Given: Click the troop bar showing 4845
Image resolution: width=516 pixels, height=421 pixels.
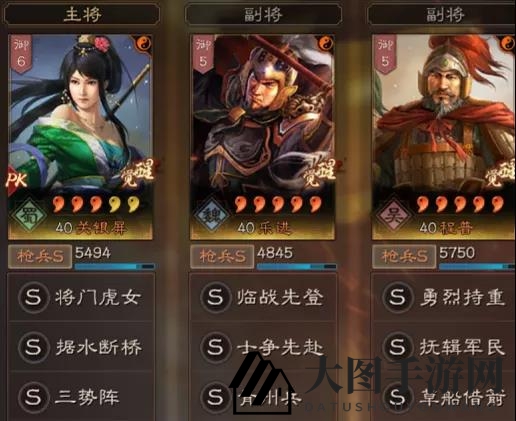Looking at the screenshot, I should click(x=297, y=266).
